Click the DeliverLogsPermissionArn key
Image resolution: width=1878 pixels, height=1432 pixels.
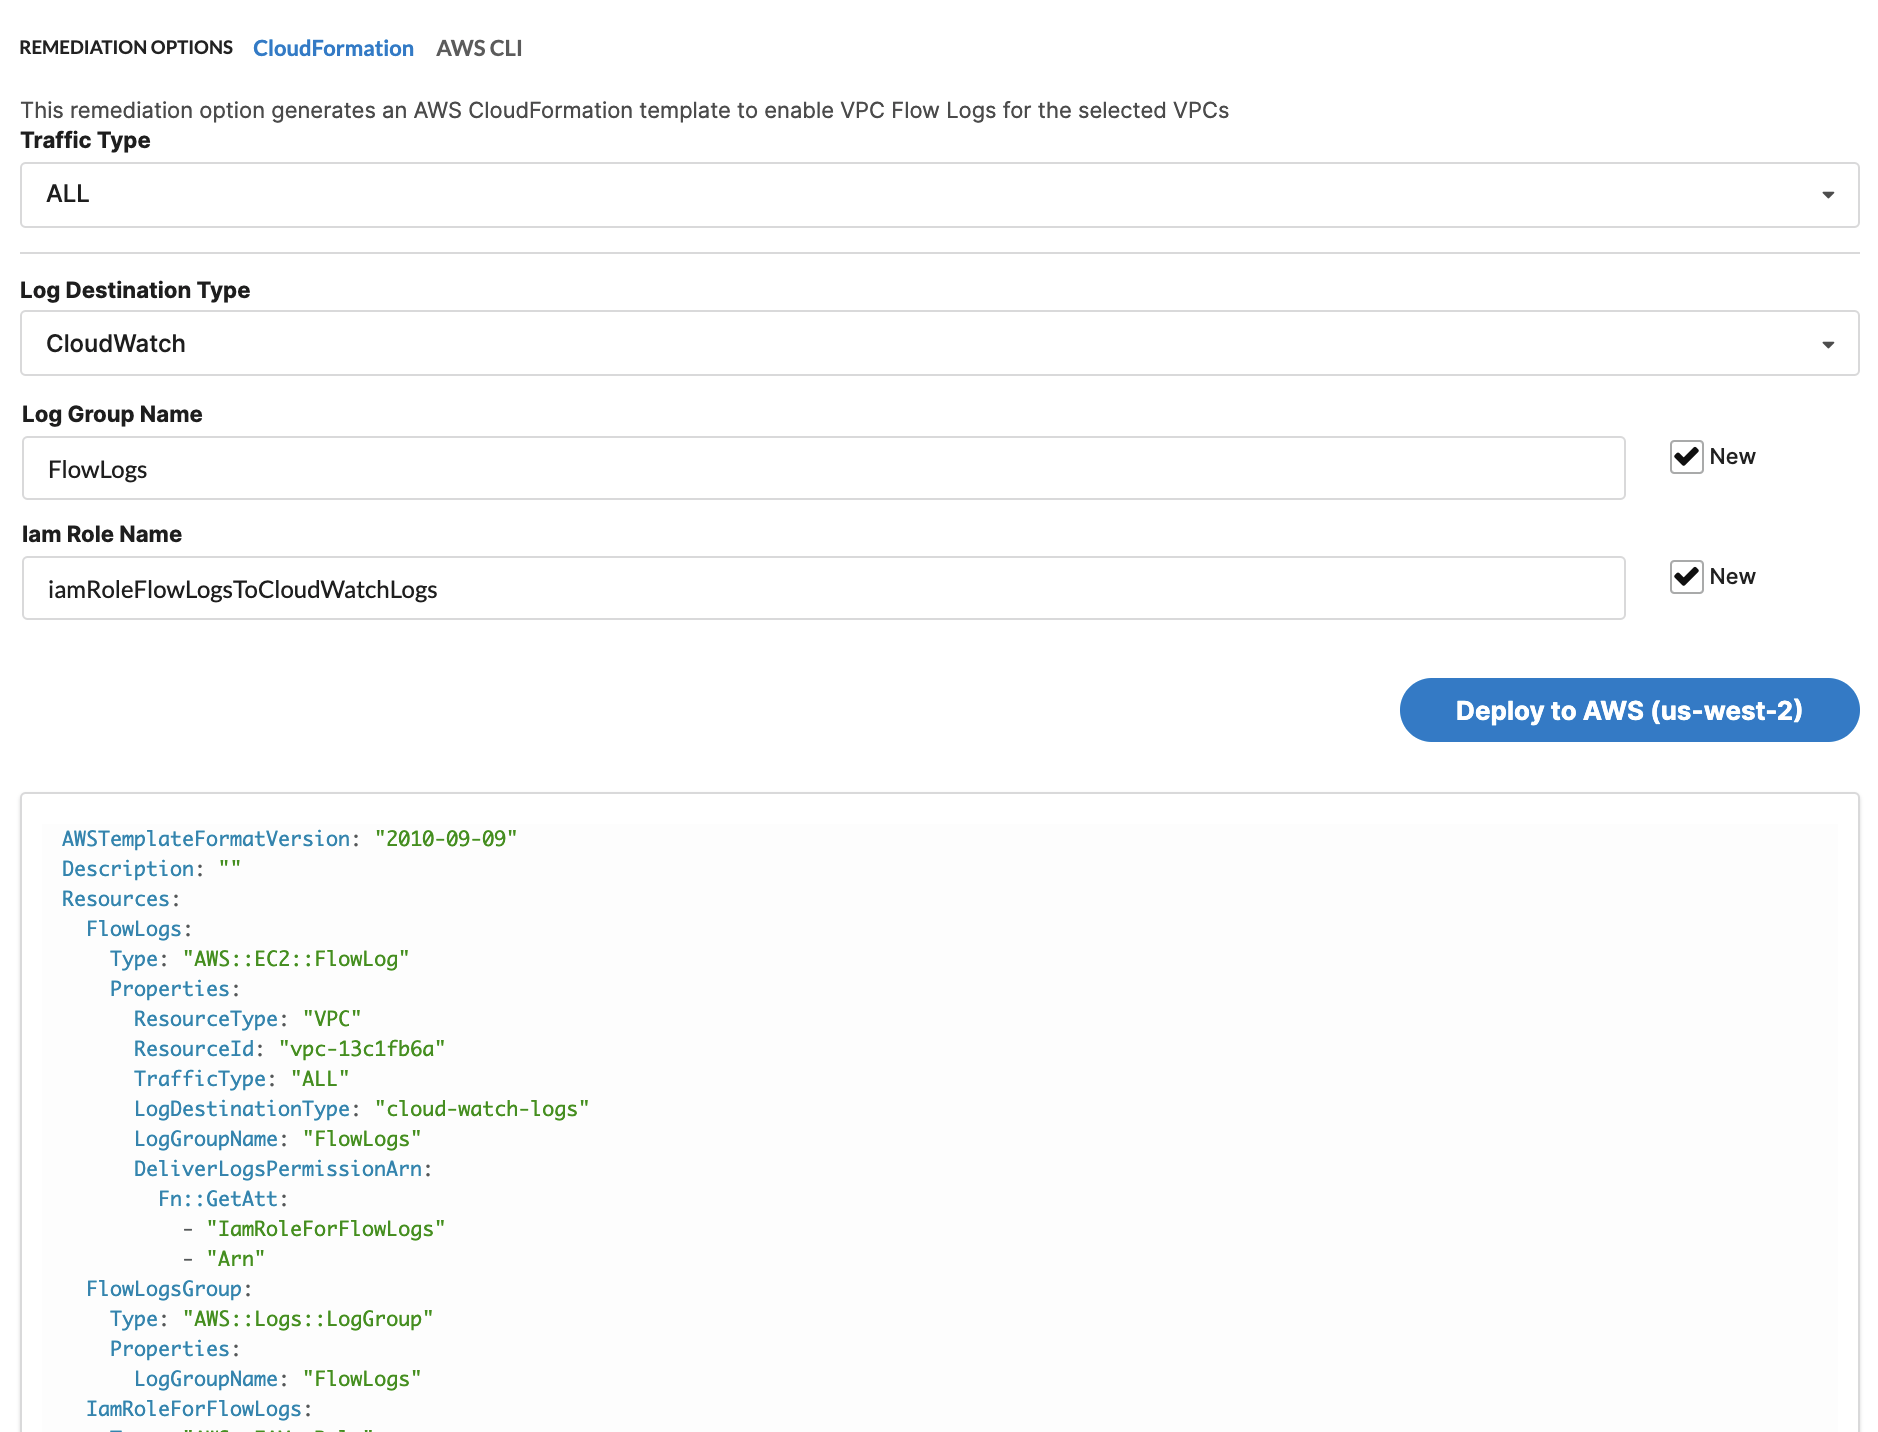click(278, 1169)
